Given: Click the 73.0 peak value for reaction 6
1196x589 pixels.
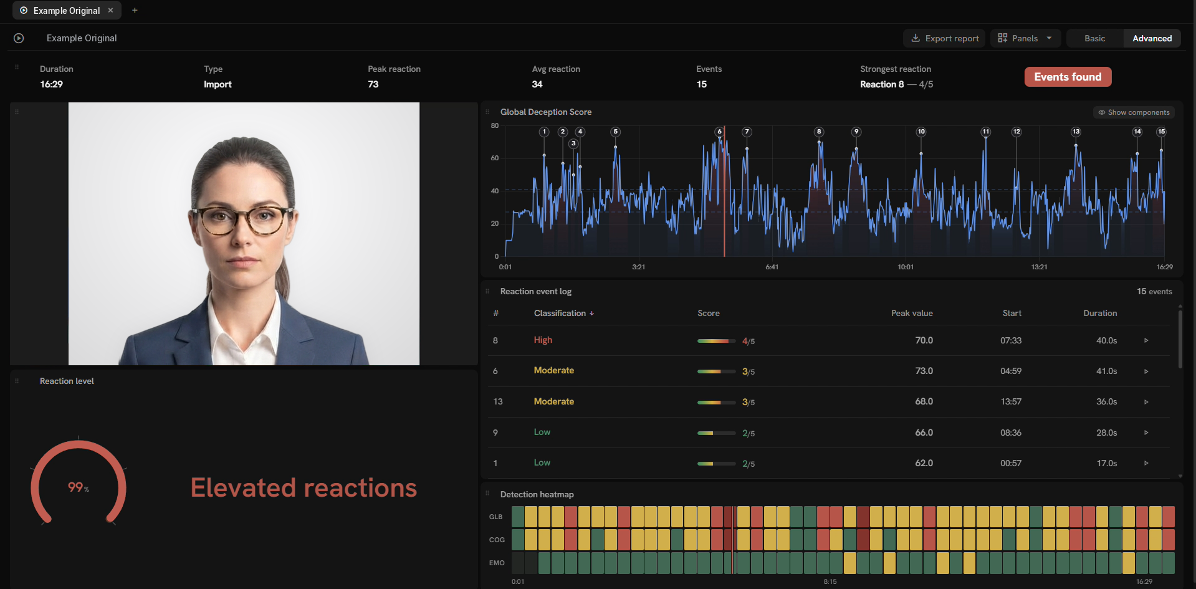Looking at the screenshot, I should 924,371.
